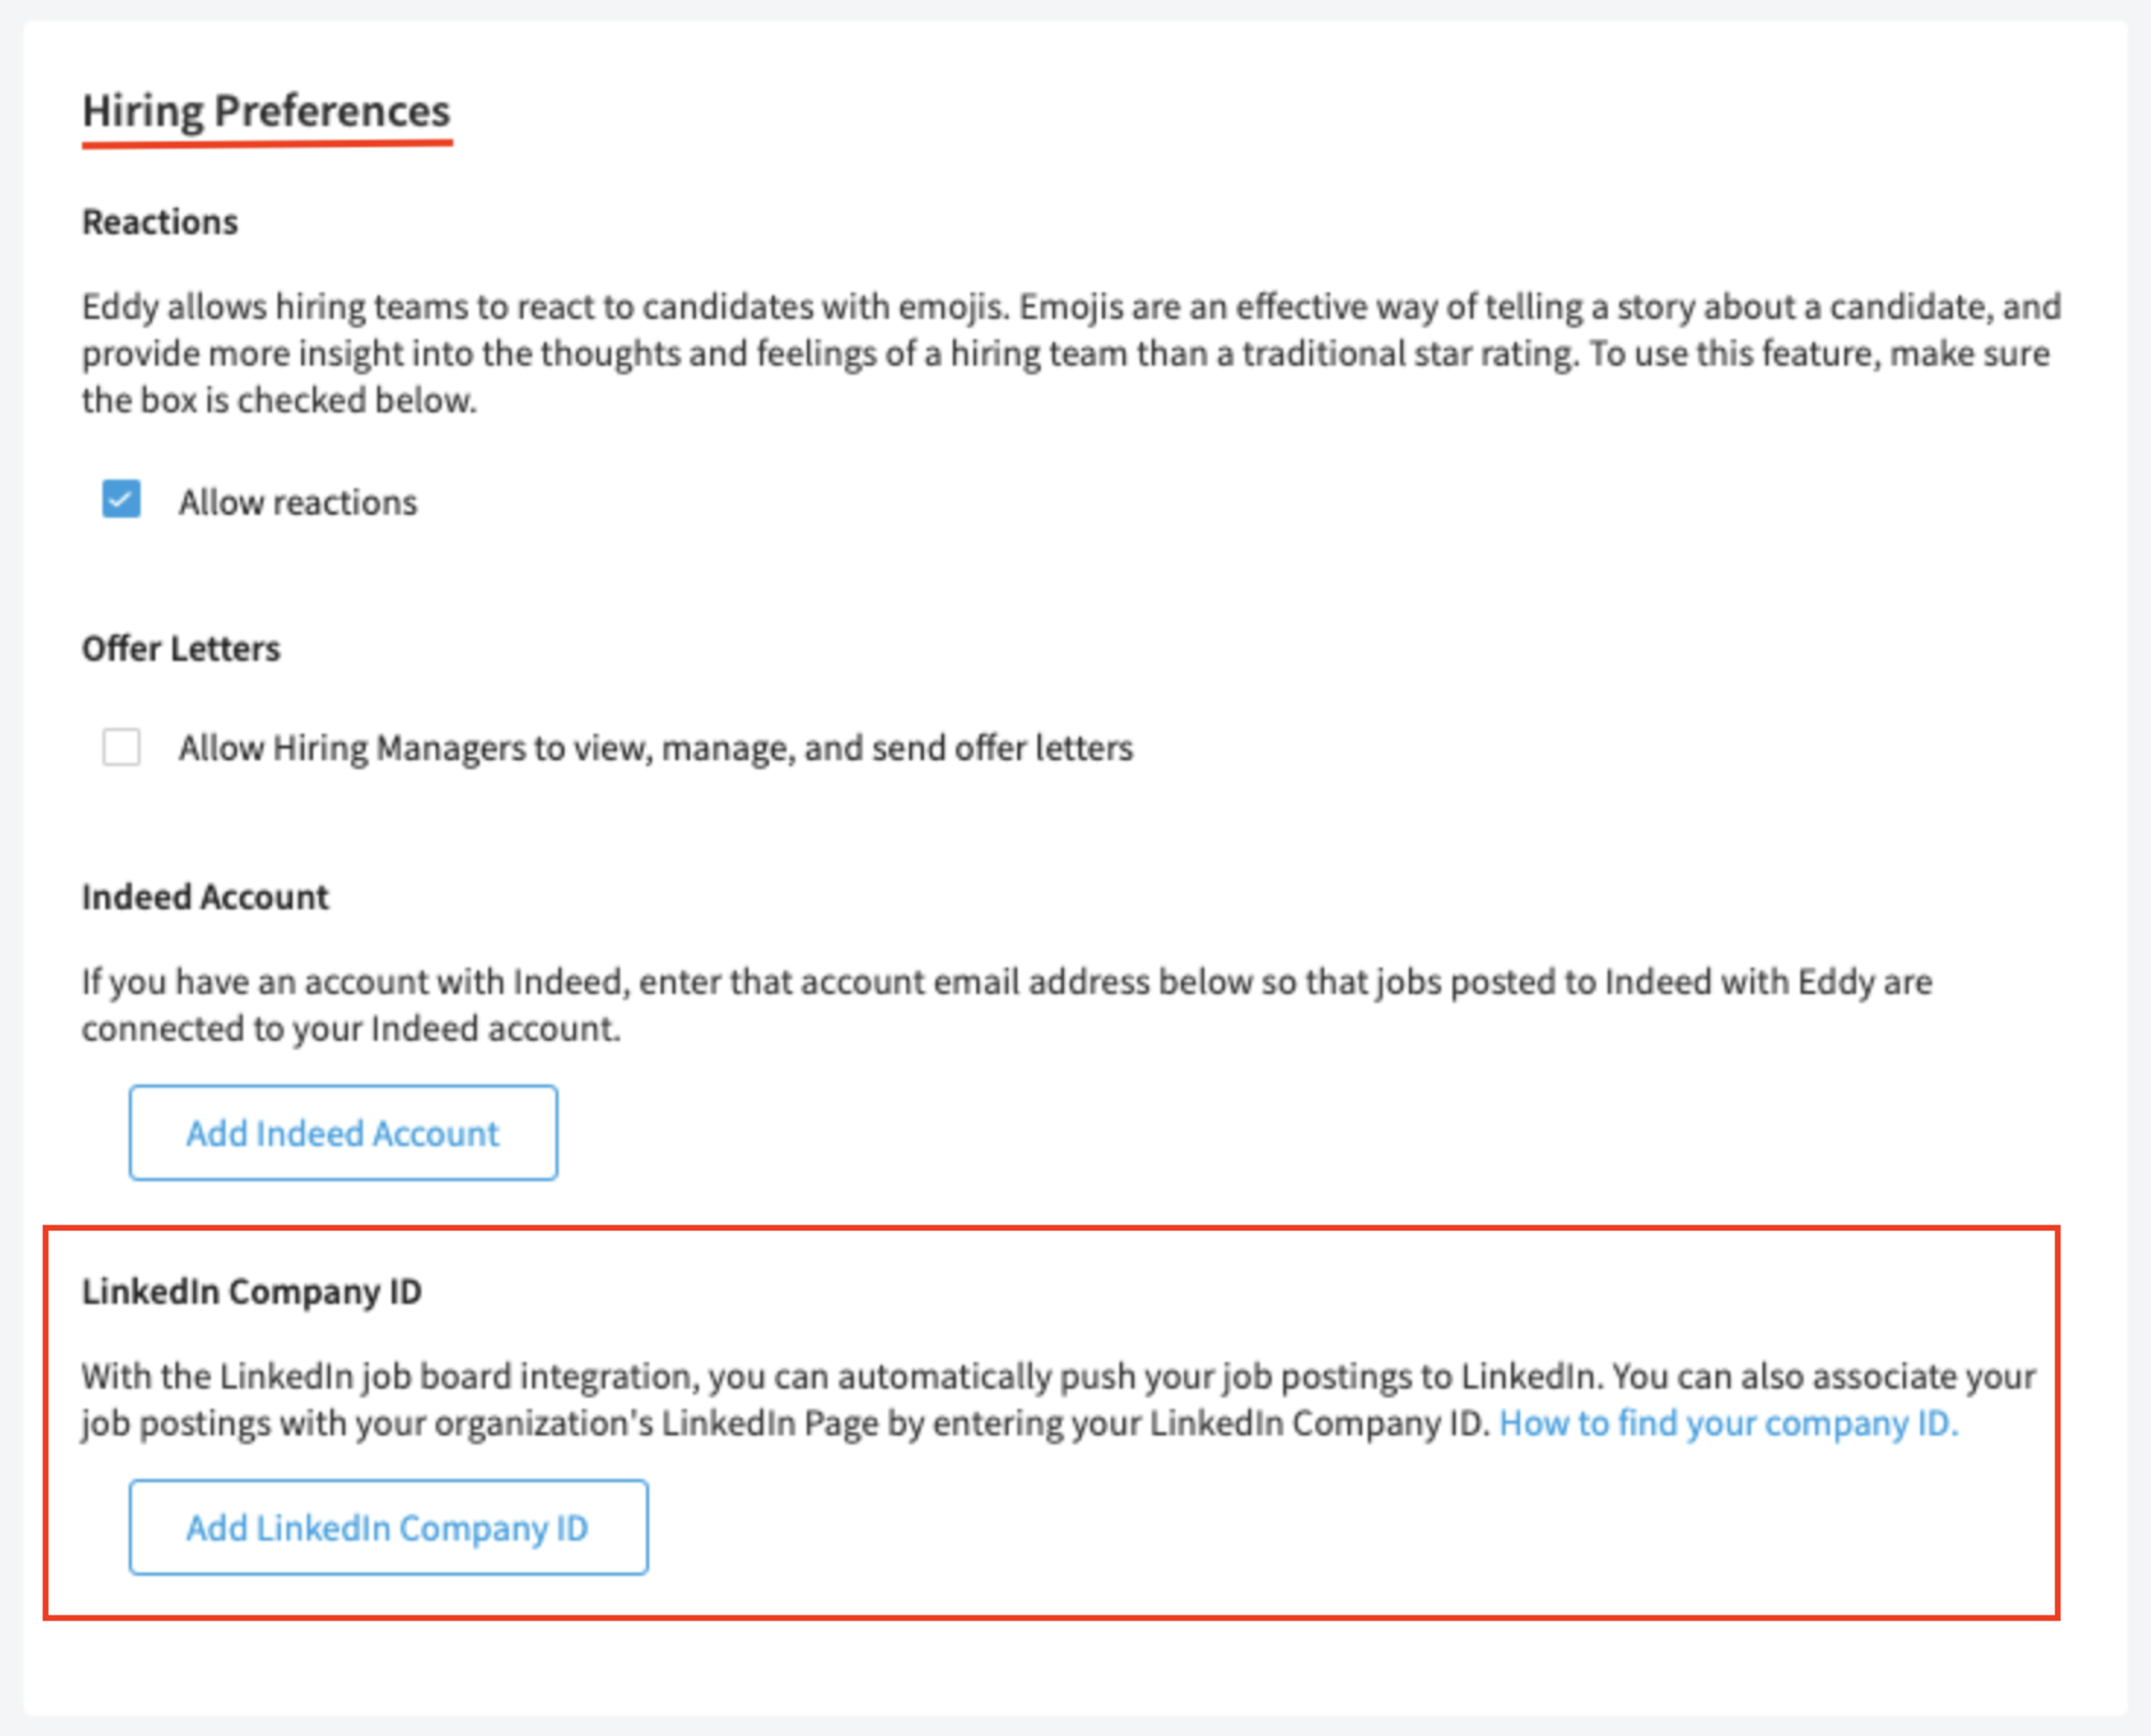Screen dimensions: 2151x1736
Task: Select the Hiring Preferences page title
Action: [266, 110]
